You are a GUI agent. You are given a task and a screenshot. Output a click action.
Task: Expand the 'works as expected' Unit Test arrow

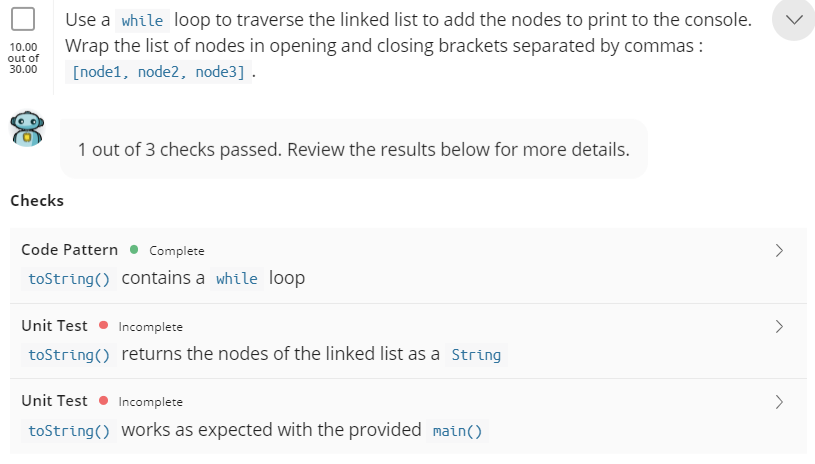(779, 401)
